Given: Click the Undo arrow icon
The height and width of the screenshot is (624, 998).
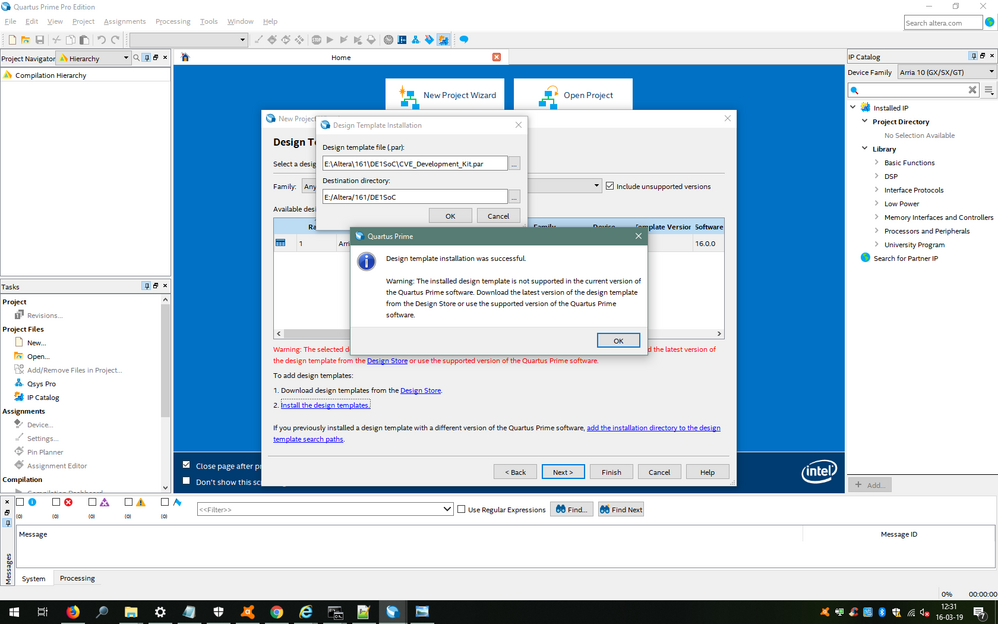Looking at the screenshot, I should coord(101,39).
